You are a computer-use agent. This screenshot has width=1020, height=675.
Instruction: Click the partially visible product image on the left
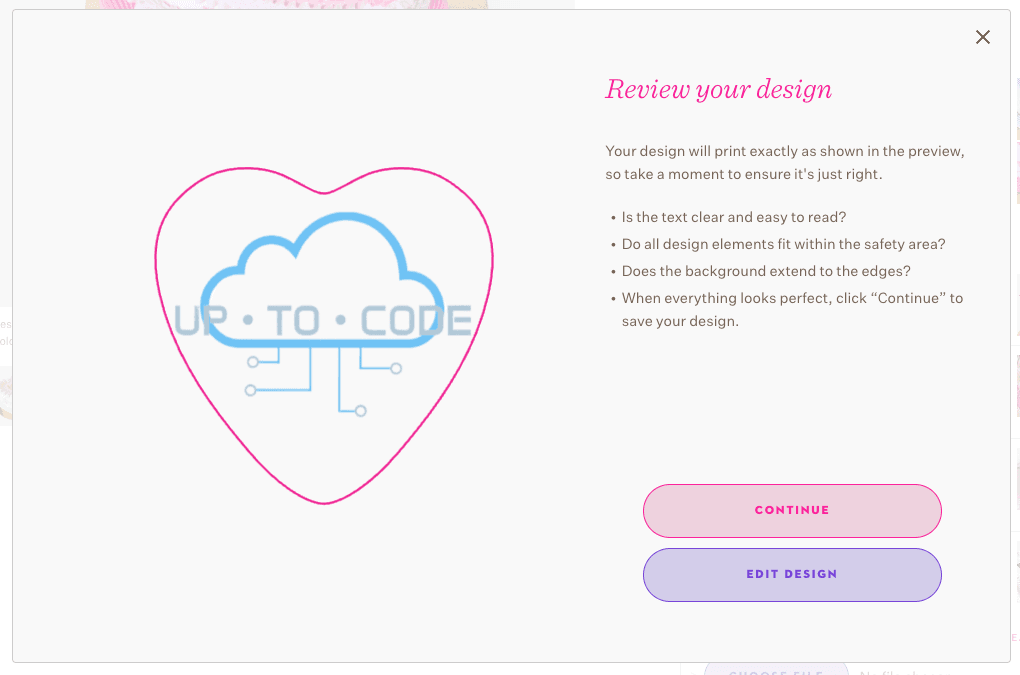click(x=5, y=390)
